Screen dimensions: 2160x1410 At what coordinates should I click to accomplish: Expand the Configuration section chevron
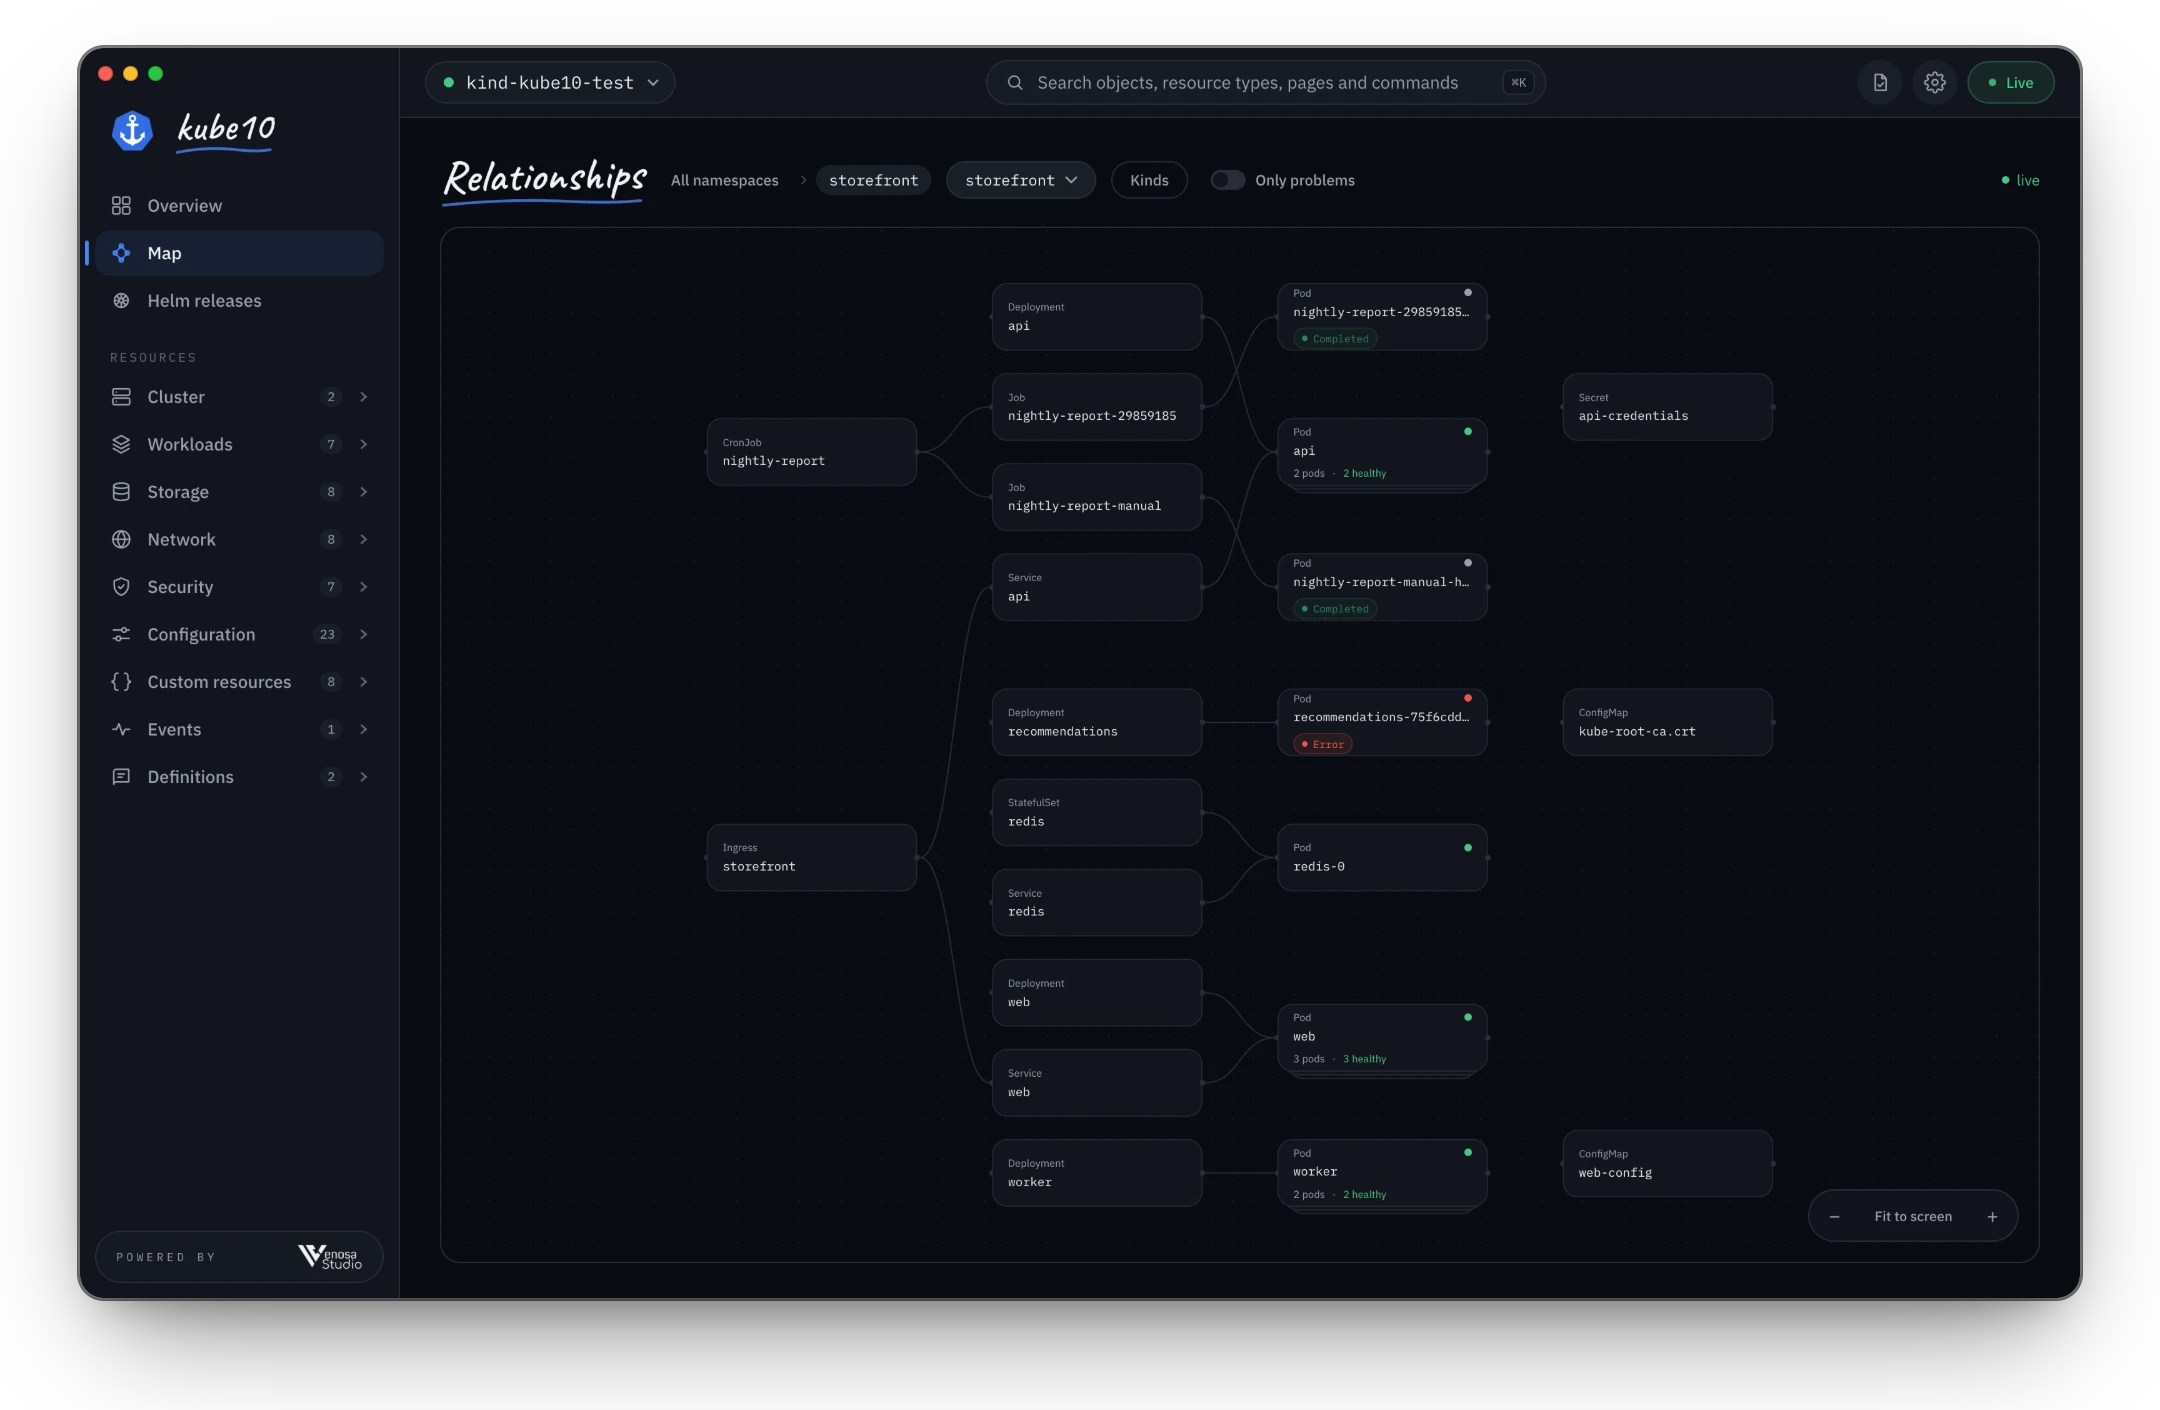[x=363, y=634]
